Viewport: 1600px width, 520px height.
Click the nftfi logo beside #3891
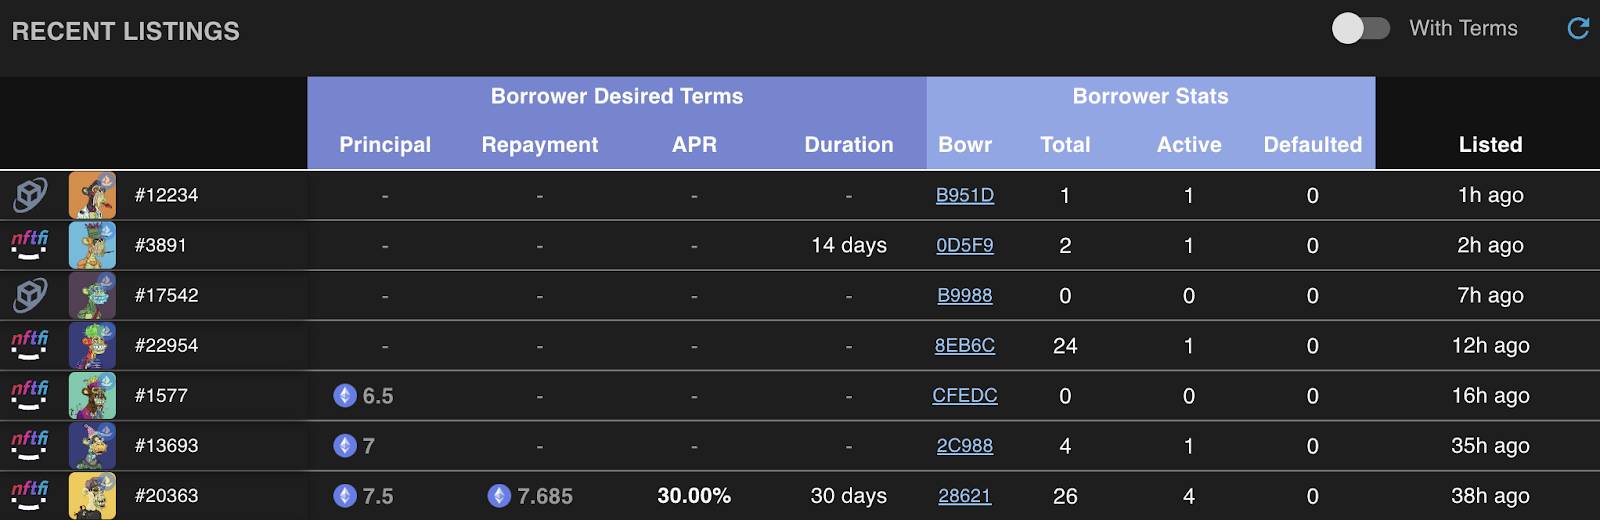29,245
